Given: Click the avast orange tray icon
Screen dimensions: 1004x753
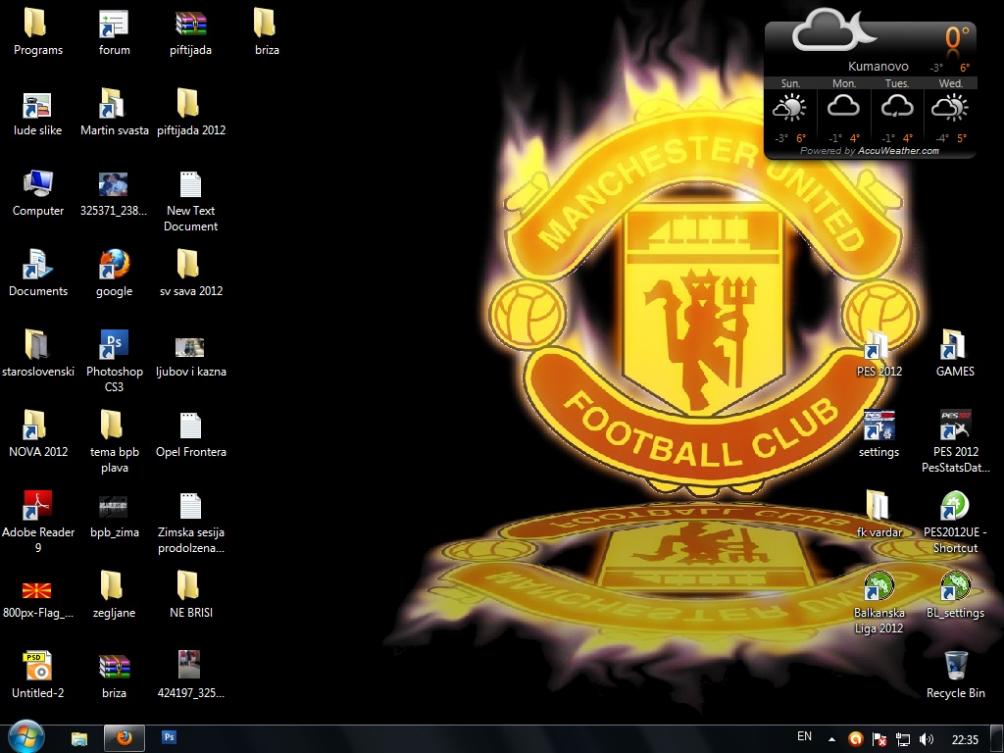Looking at the screenshot, I should pos(855,740).
